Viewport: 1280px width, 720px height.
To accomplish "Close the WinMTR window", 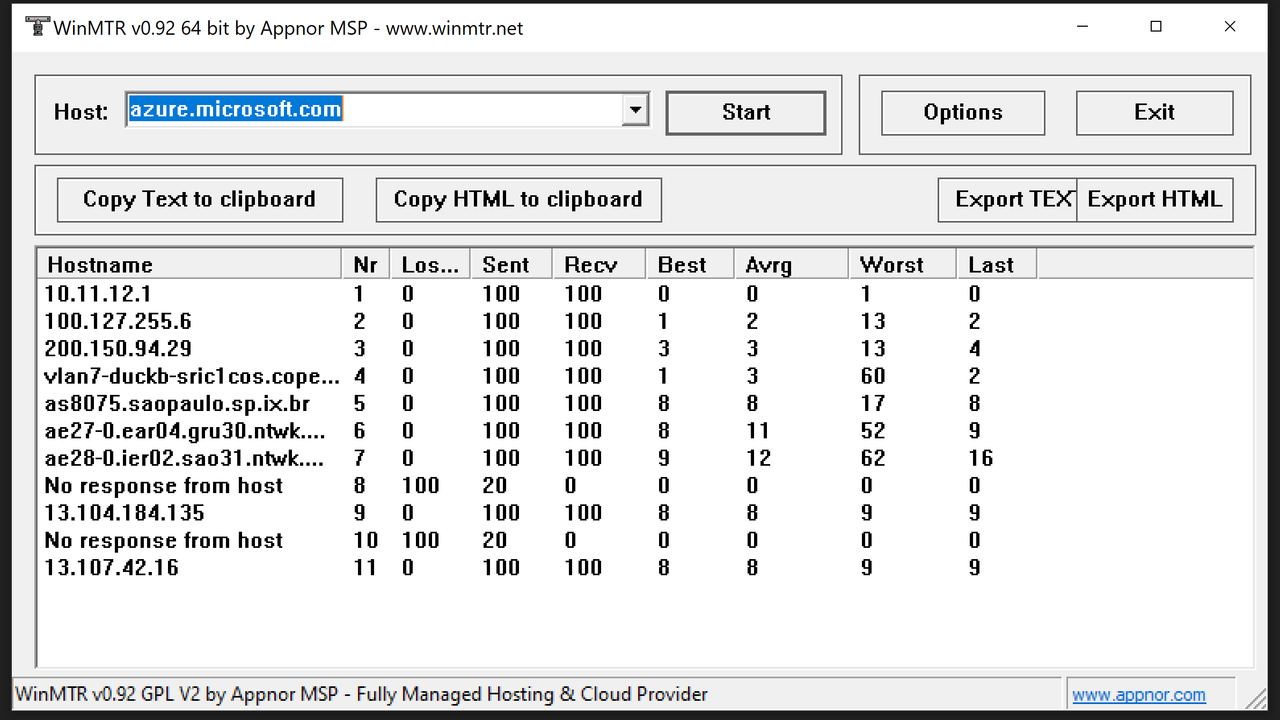I will click(x=1230, y=27).
